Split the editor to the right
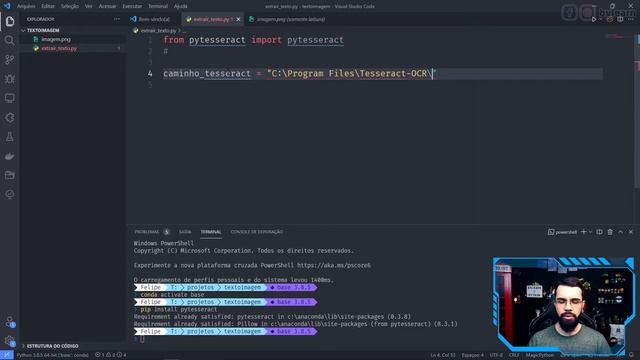The height and width of the screenshot is (360, 640). coord(620,19)
